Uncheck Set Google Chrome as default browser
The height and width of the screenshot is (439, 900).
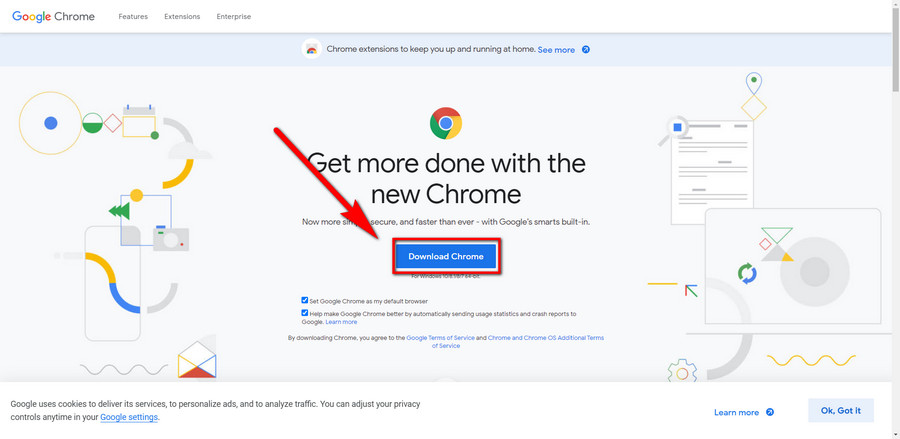pos(305,300)
